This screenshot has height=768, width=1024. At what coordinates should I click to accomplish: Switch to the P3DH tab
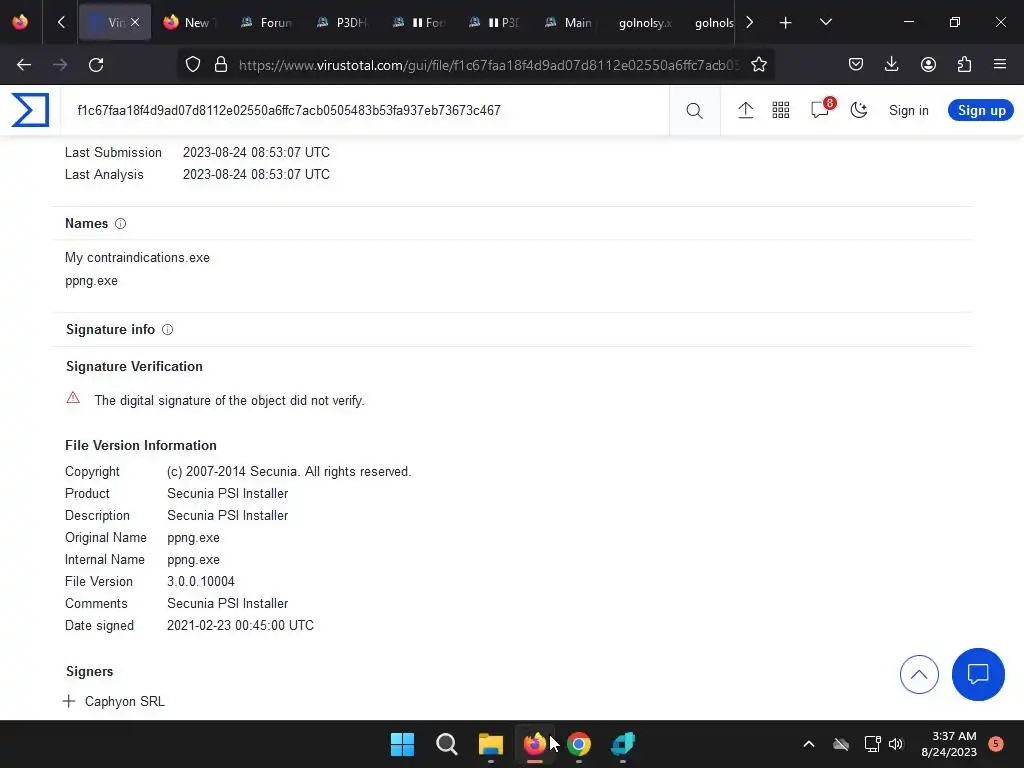[x=342, y=23]
